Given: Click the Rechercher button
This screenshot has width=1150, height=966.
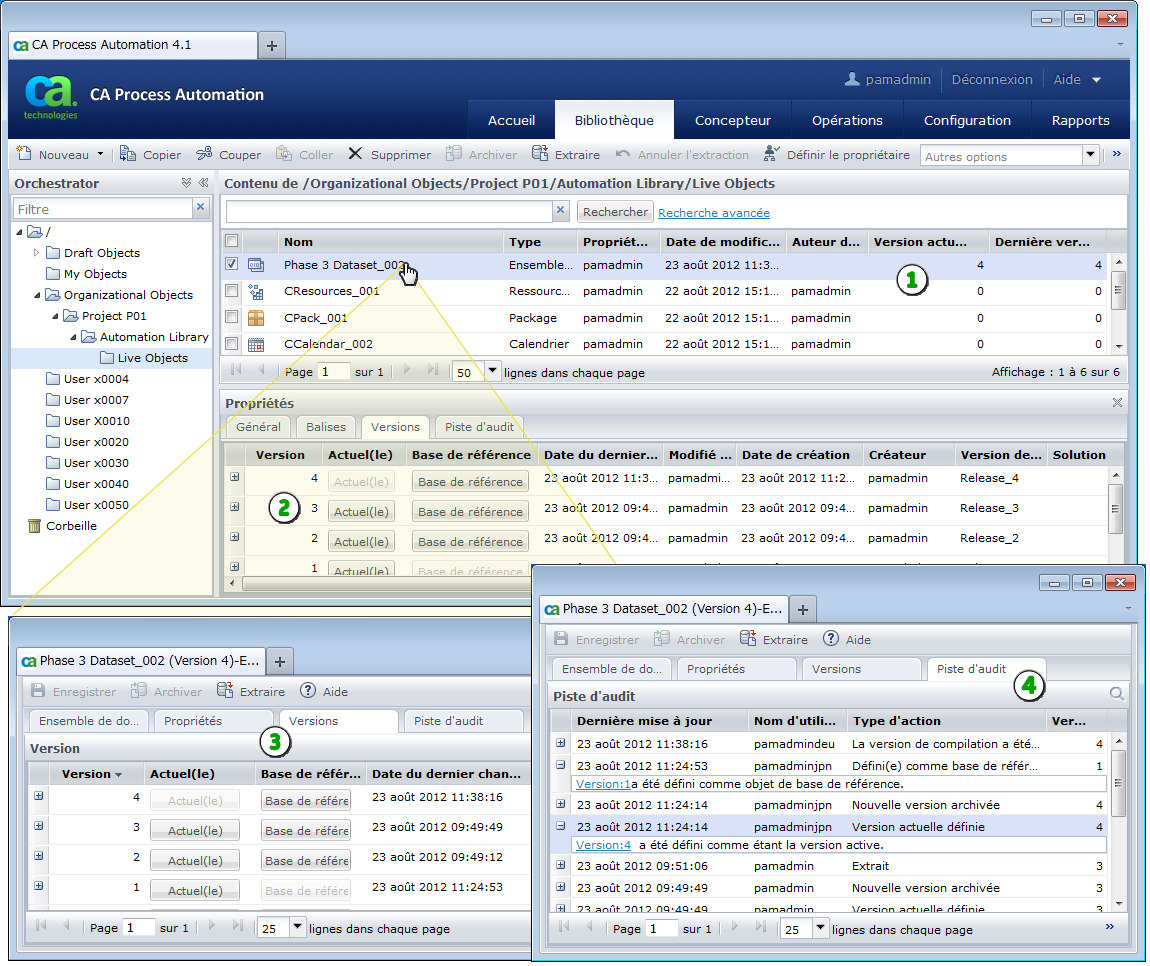Looking at the screenshot, I should [x=617, y=212].
